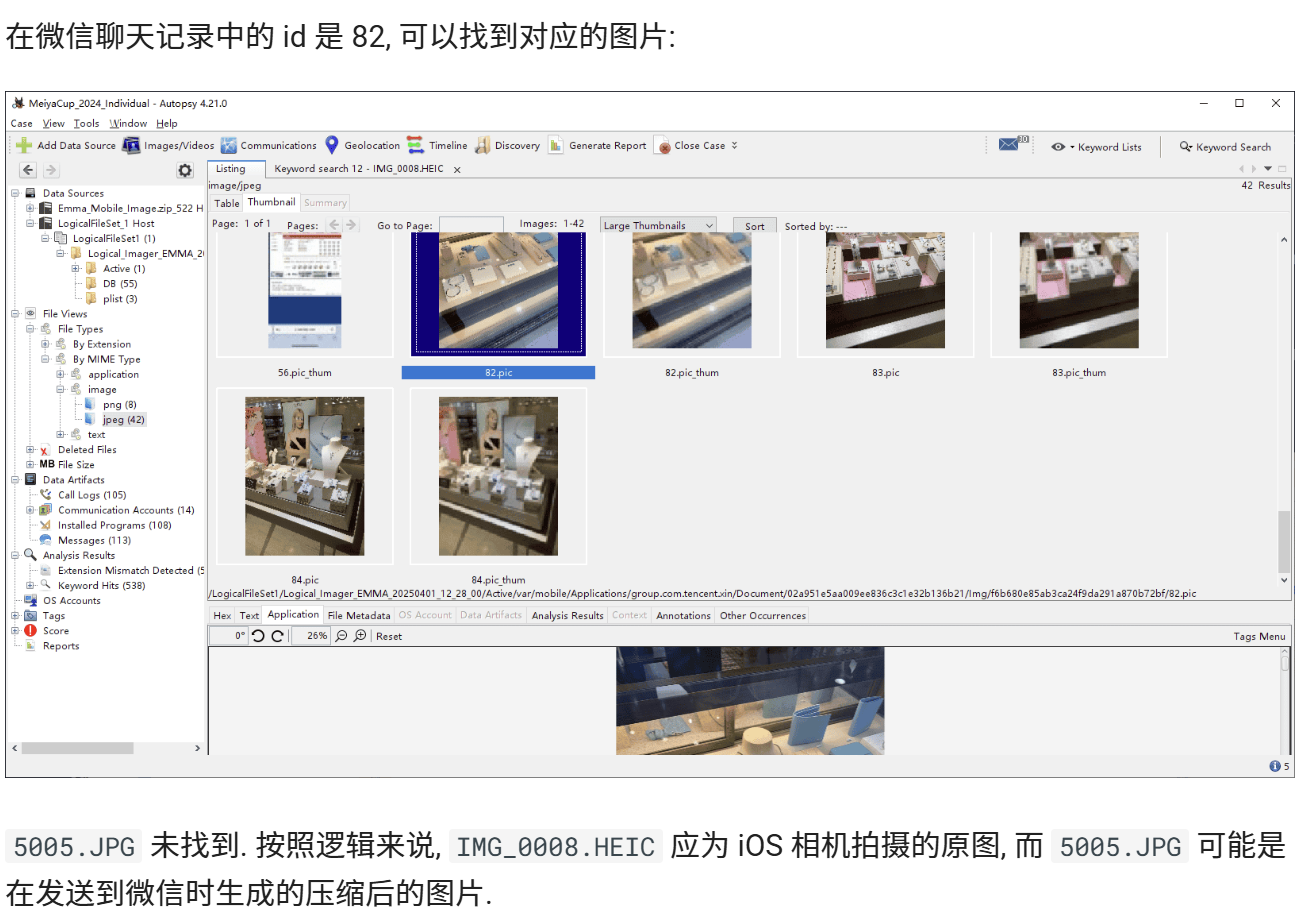Open the Large Thumbnails size selector
This screenshot has height=922, width=1316.
click(657, 225)
